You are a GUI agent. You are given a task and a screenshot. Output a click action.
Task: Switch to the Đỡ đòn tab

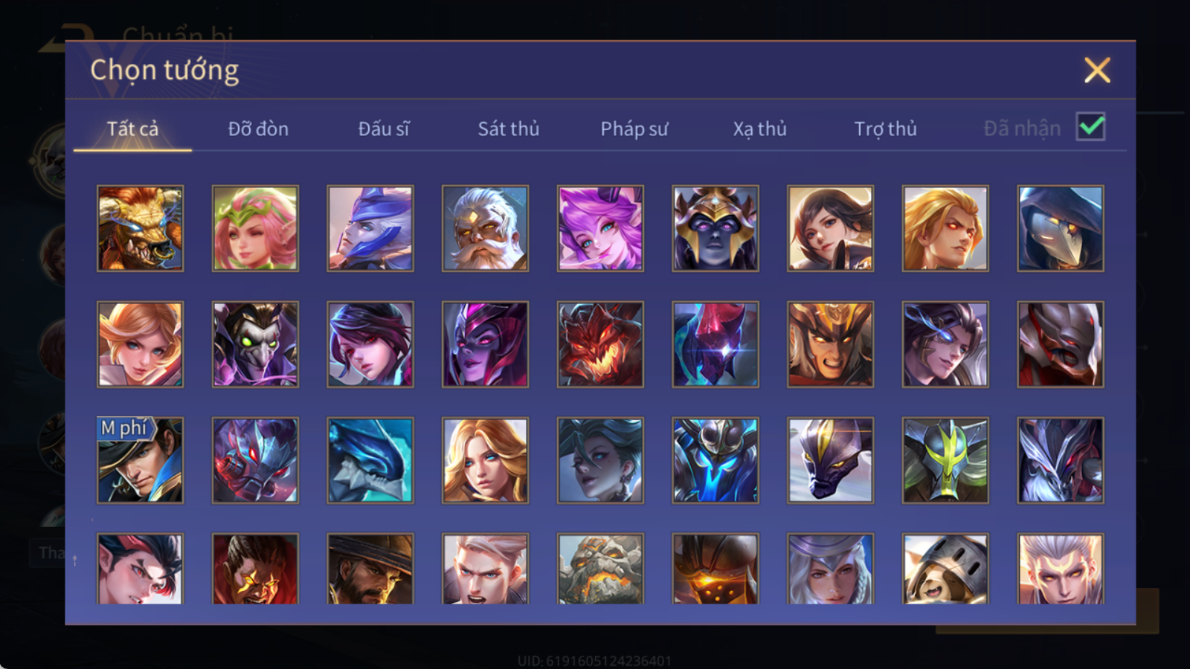(258, 129)
